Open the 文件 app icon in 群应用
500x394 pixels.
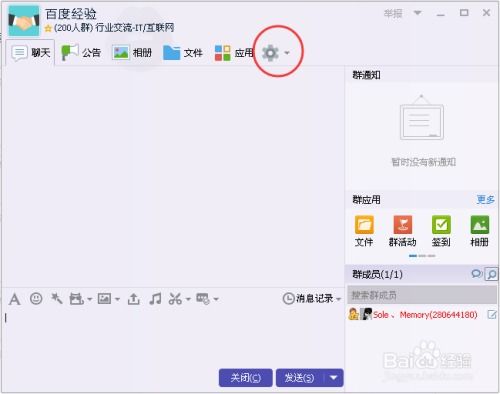pos(364,231)
